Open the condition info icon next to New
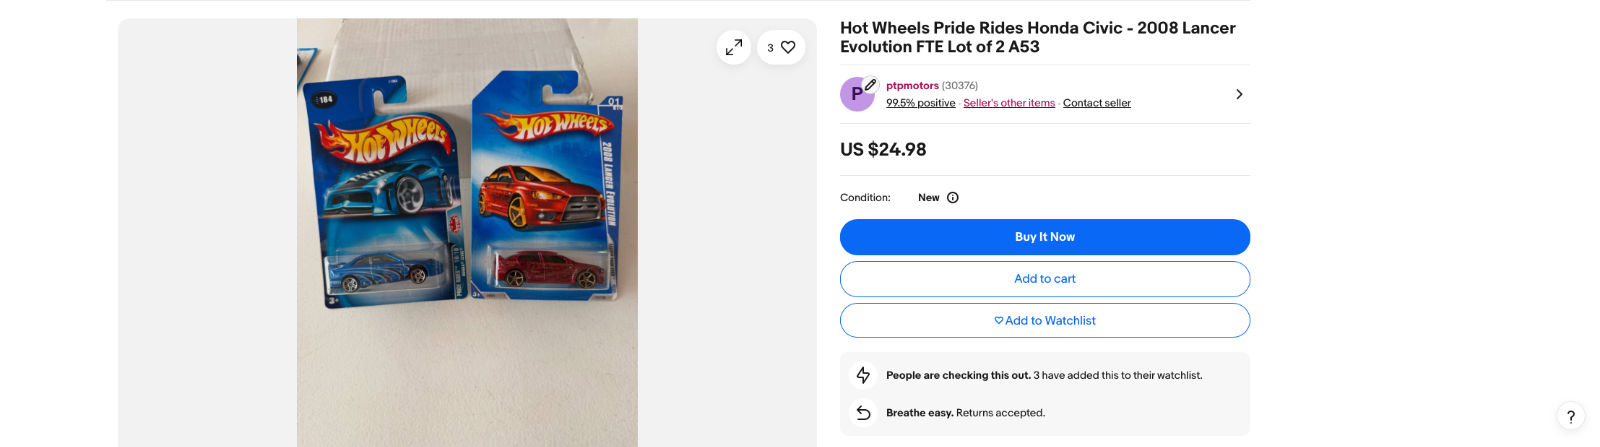Viewport: 1600px width, 447px height. point(953,198)
